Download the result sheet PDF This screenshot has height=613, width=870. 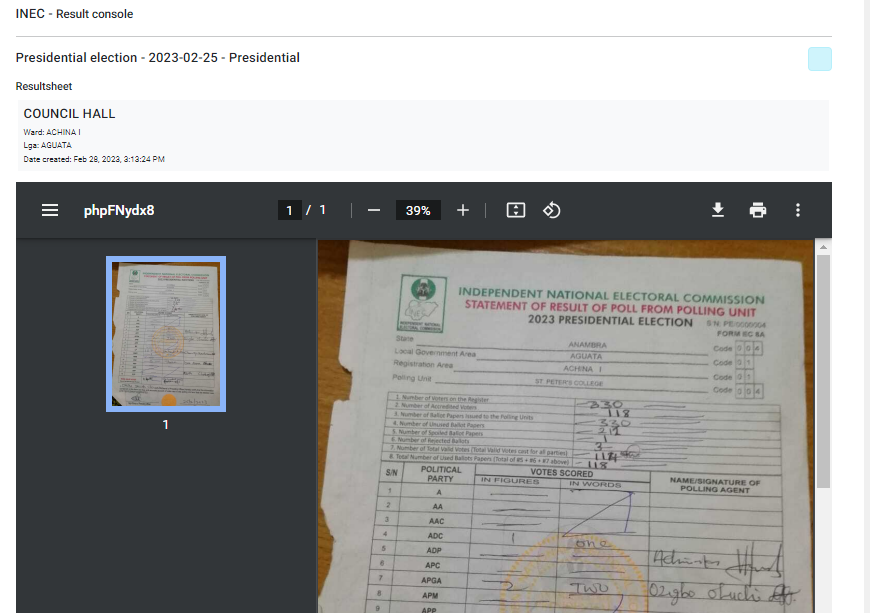(x=718, y=210)
